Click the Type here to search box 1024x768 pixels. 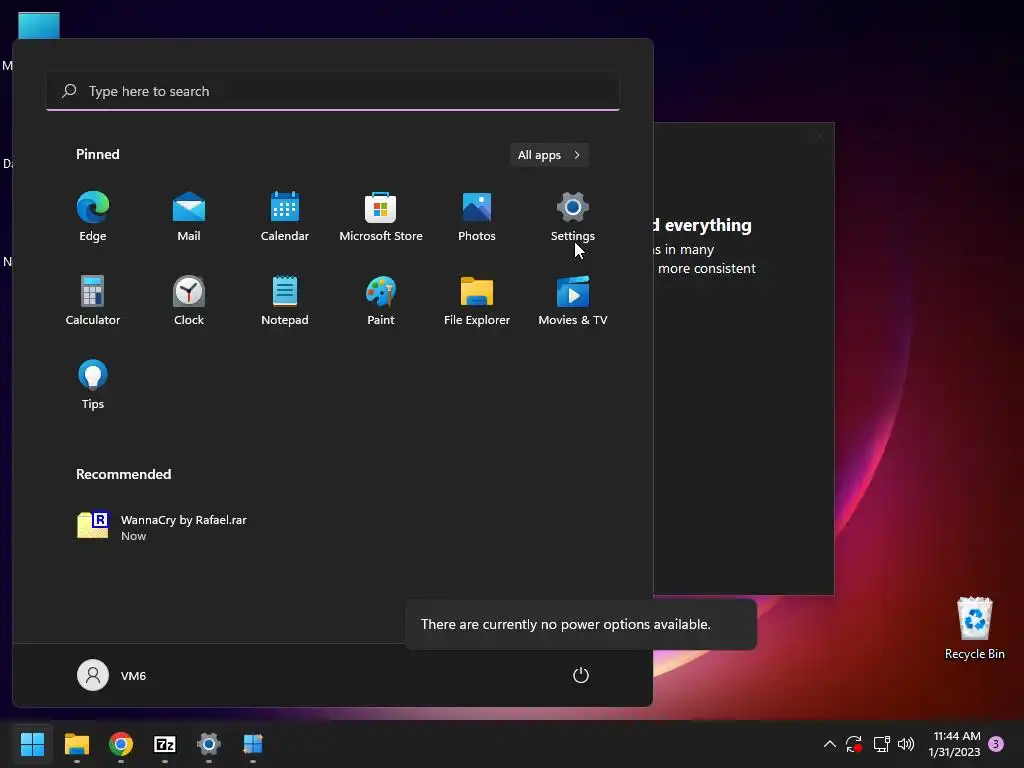[333, 91]
